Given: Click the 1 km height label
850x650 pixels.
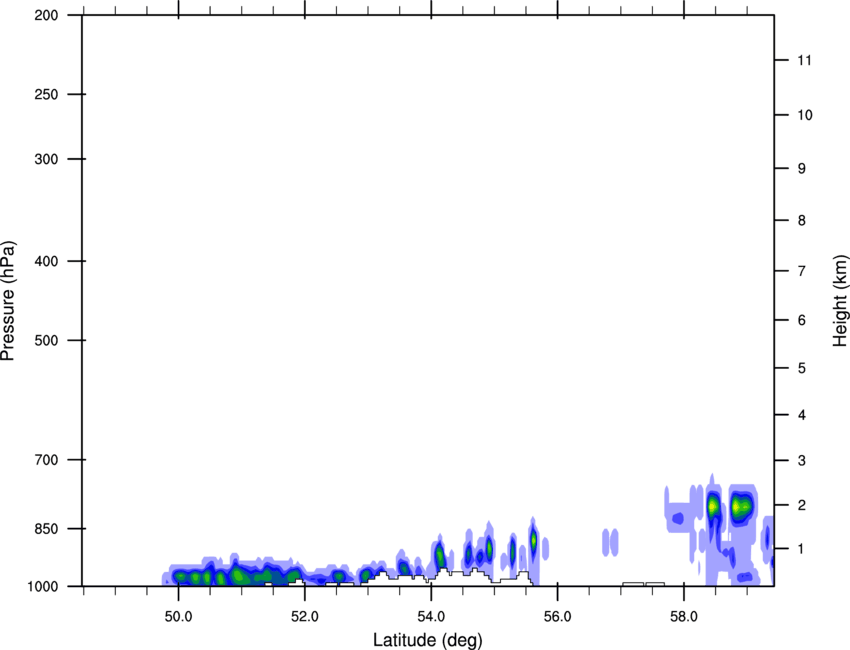Looking at the screenshot, I should point(801,549).
